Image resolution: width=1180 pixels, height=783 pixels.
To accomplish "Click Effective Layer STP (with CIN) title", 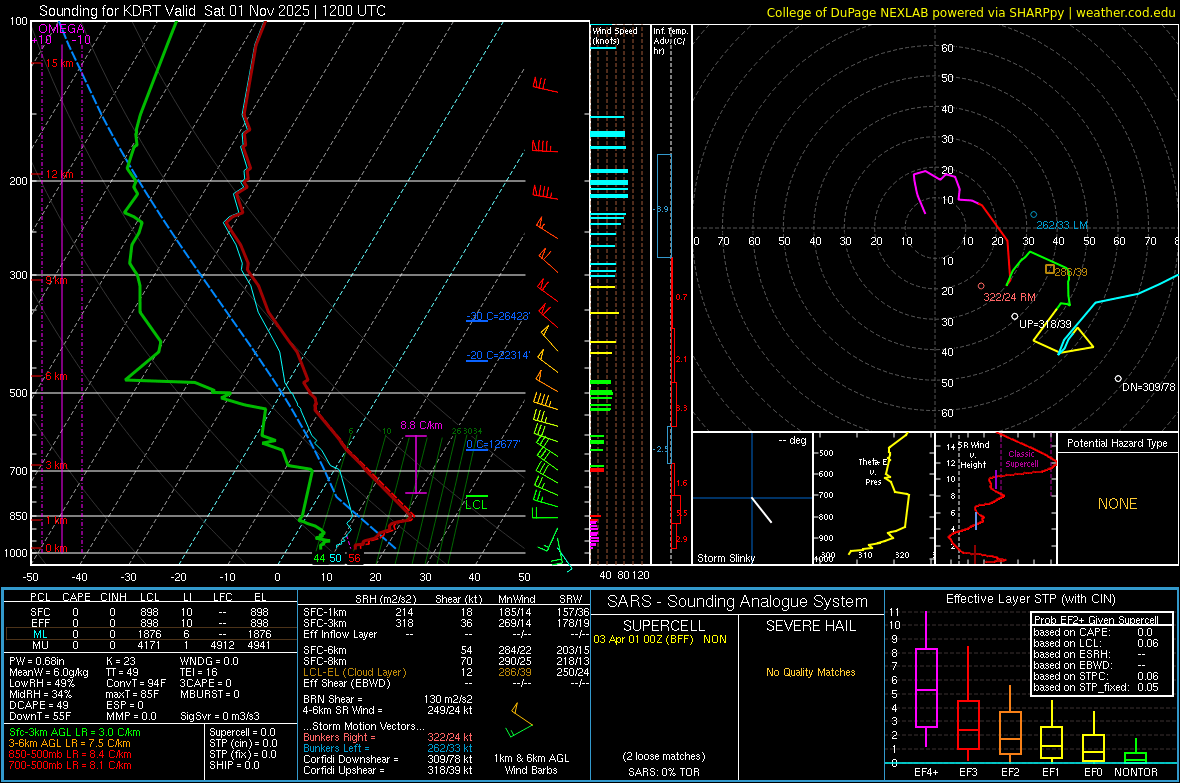I will click(1030, 599).
